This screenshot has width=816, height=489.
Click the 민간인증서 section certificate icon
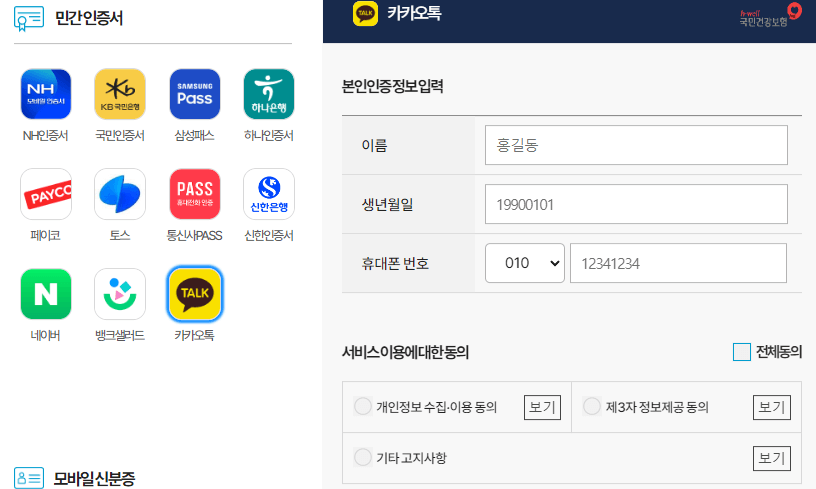tap(29, 19)
